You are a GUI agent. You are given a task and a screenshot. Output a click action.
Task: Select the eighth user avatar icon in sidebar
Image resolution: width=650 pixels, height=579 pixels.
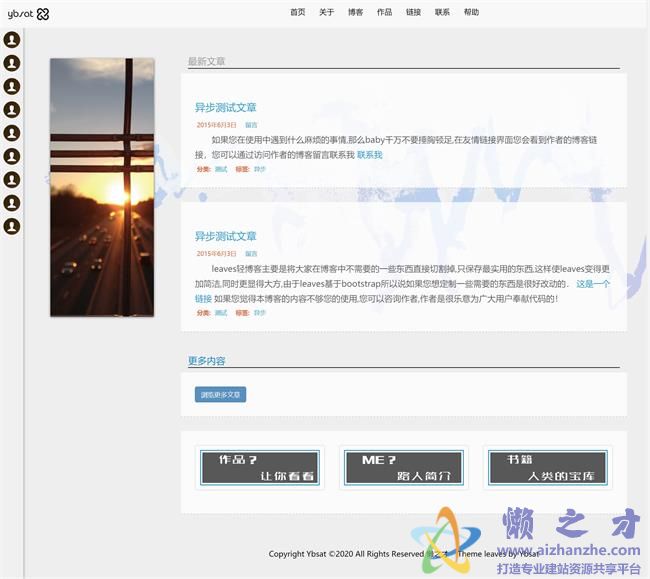point(12,203)
